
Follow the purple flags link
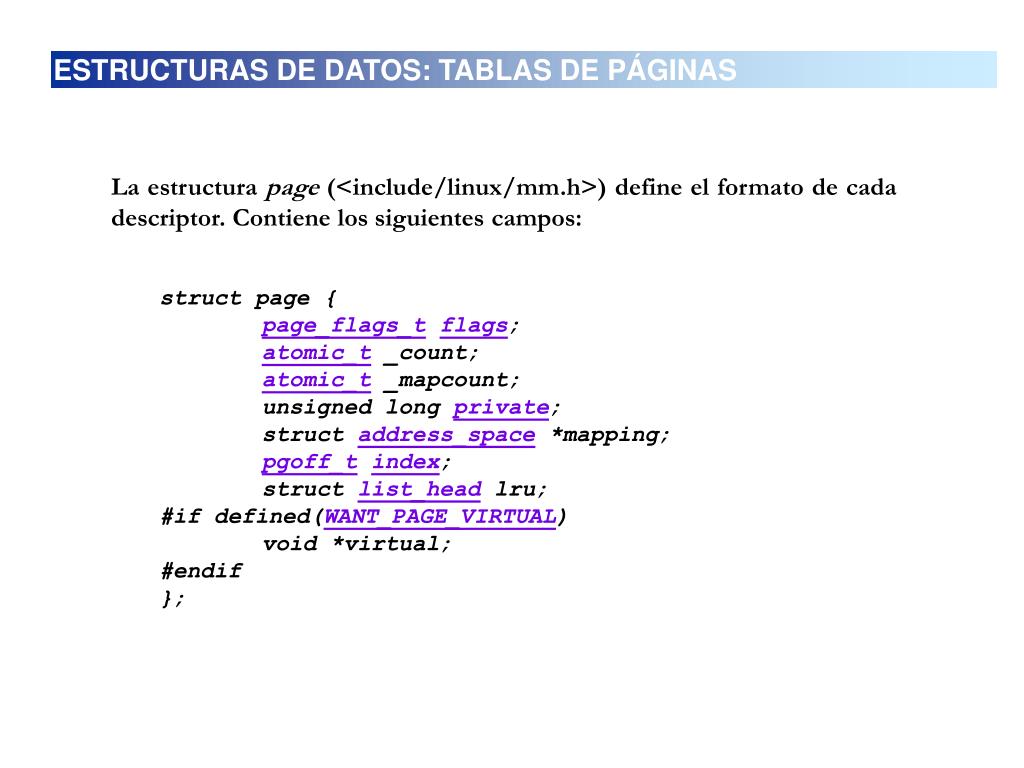474,325
